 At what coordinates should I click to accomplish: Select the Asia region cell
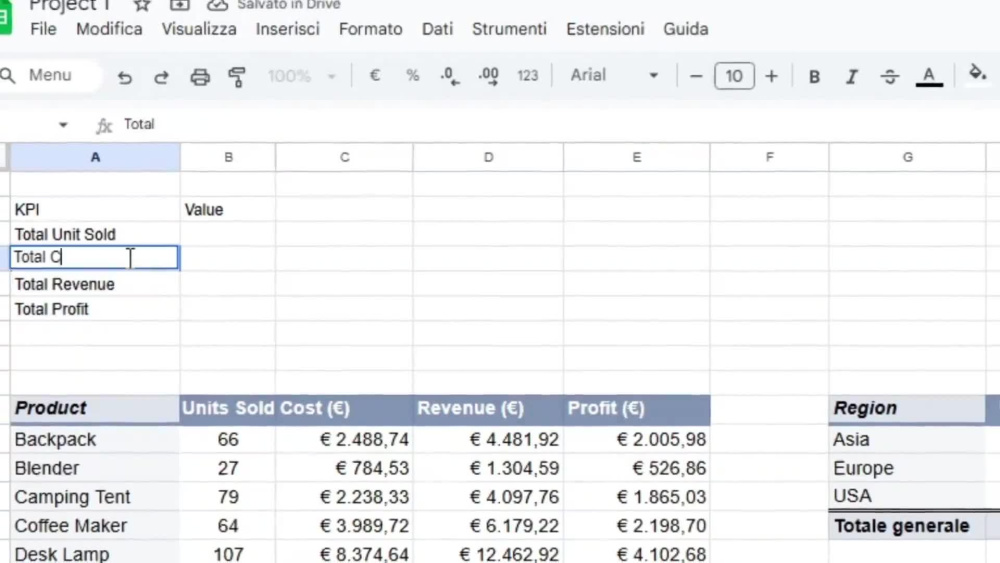907,439
